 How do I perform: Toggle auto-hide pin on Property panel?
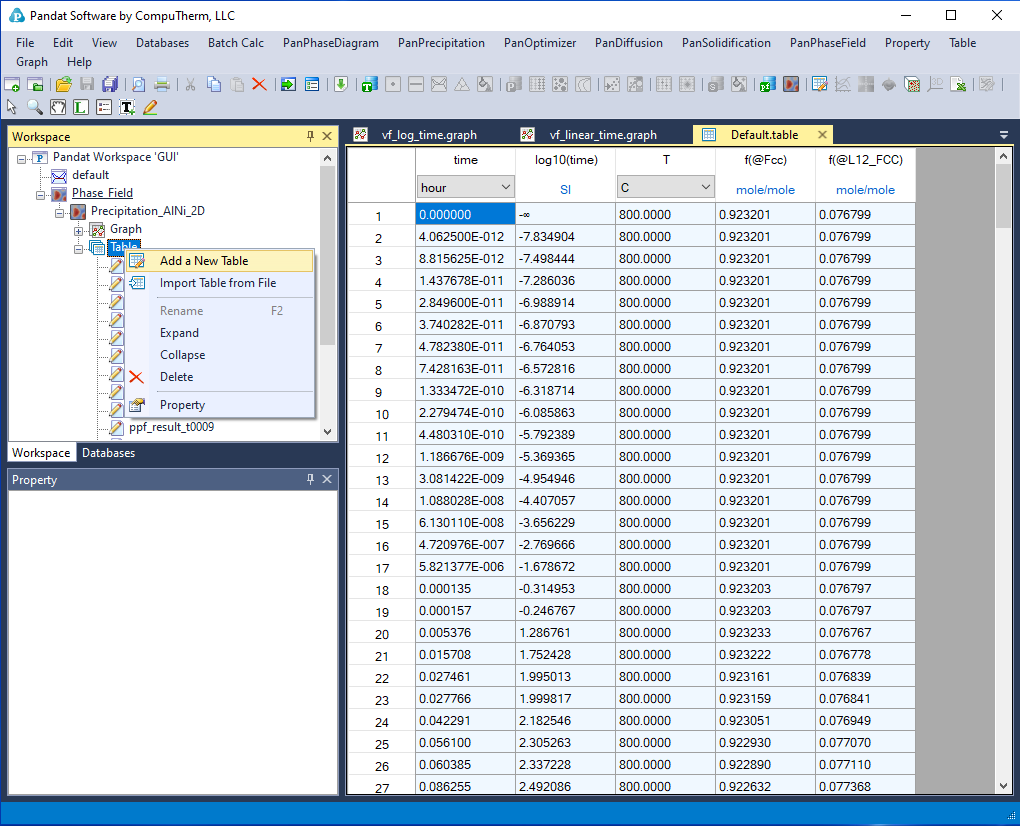point(310,480)
